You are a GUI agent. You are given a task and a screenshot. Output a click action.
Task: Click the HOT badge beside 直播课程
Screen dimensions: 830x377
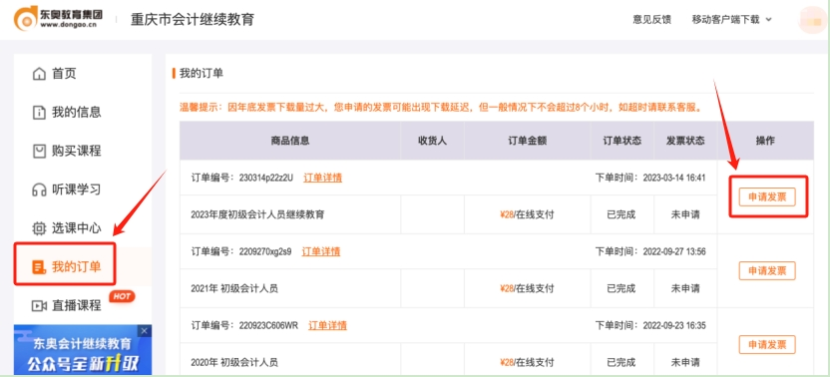coord(122,297)
